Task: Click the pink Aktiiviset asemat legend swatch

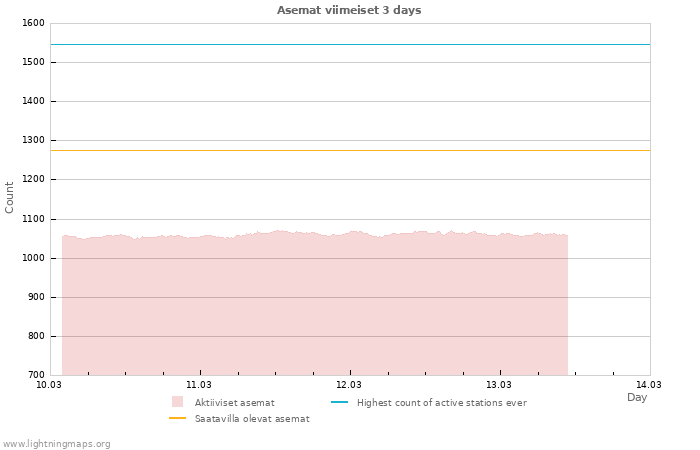Action: click(x=177, y=402)
